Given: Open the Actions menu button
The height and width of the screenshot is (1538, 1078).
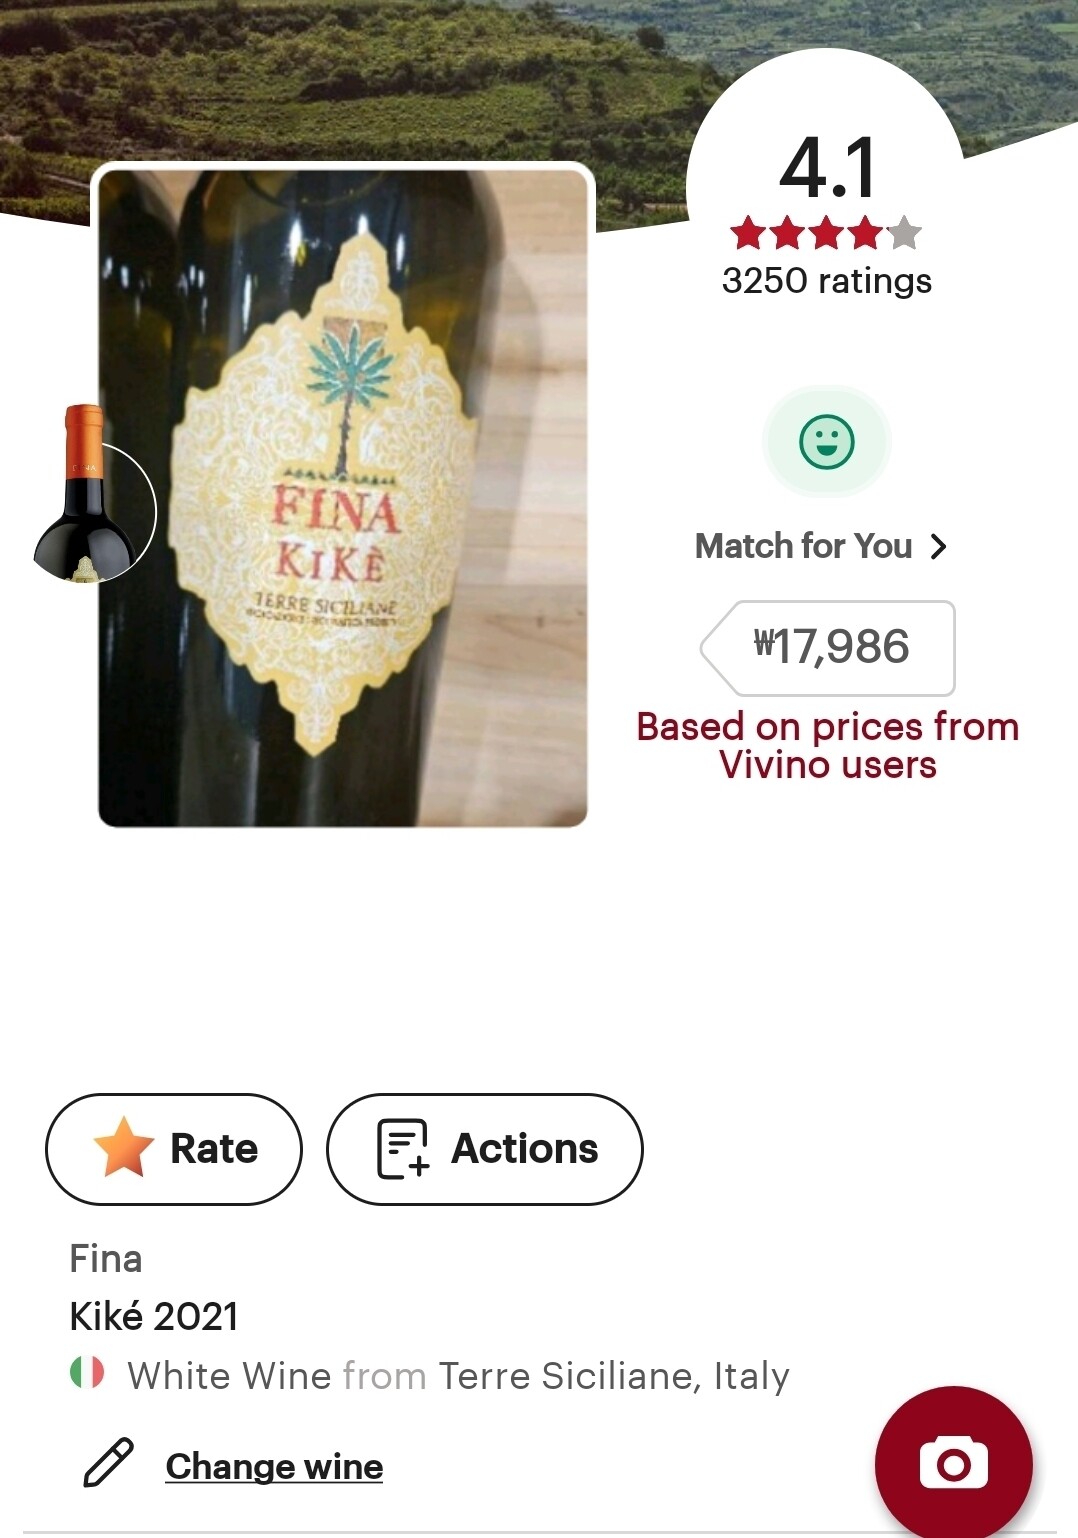Looking at the screenshot, I should [485, 1149].
